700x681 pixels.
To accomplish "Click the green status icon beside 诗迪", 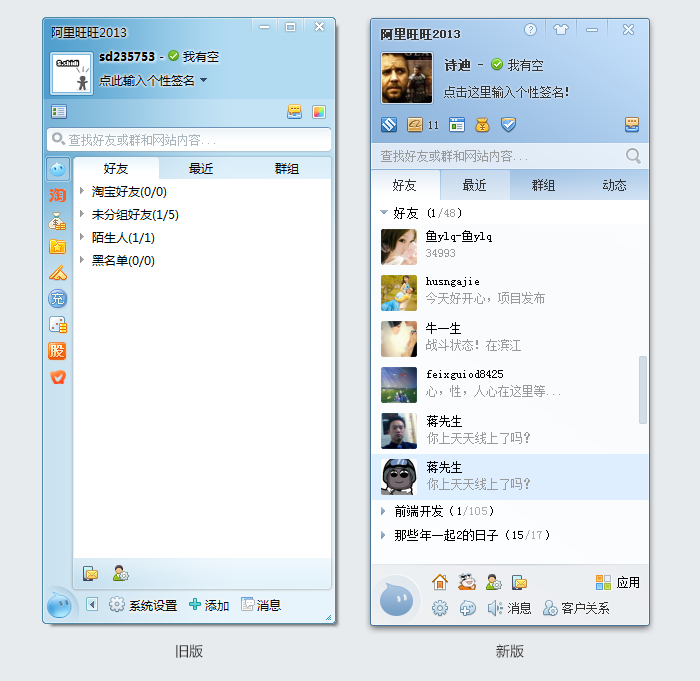I will click(x=497, y=65).
